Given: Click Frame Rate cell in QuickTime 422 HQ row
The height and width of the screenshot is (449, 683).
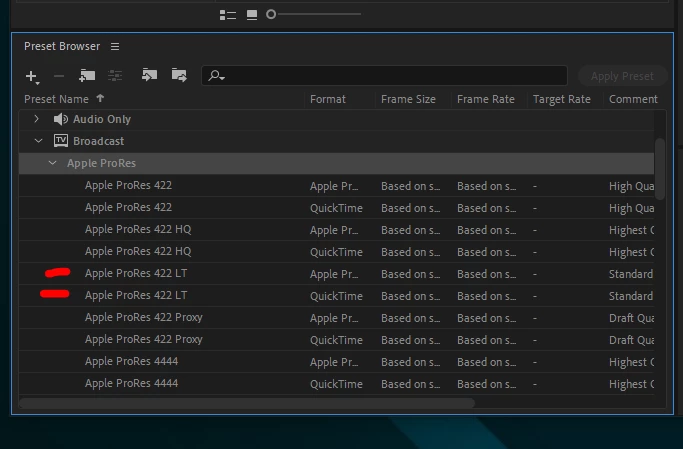Looking at the screenshot, I should click(x=486, y=252).
